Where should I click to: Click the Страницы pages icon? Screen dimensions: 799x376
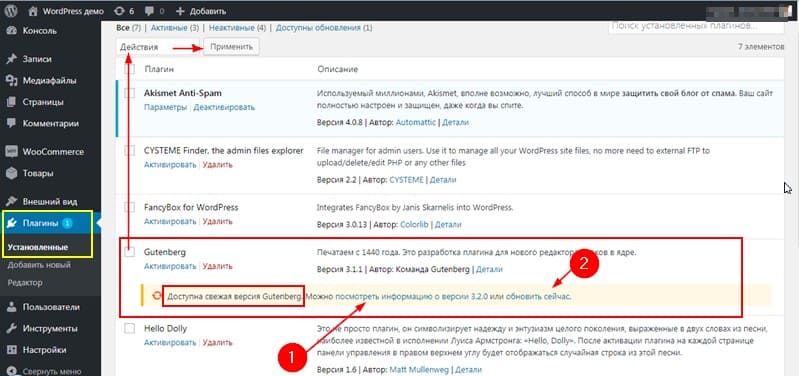(x=11, y=102)
